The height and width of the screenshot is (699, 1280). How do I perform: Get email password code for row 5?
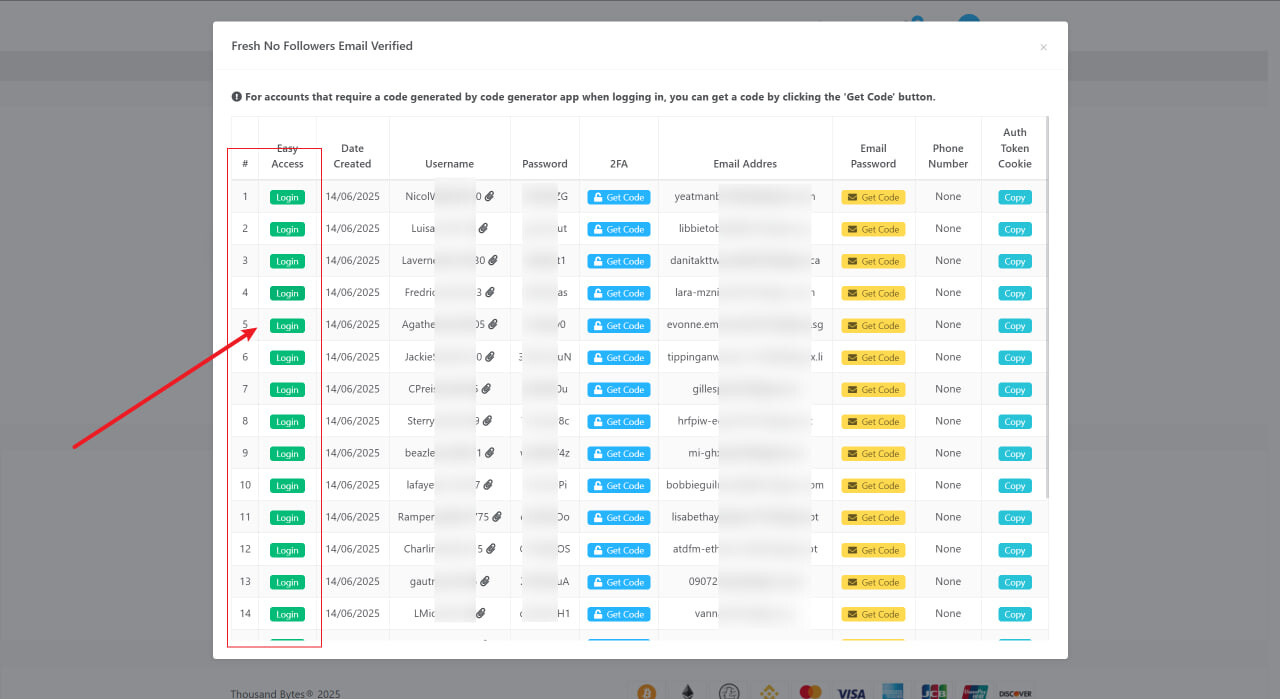point(873,325)
